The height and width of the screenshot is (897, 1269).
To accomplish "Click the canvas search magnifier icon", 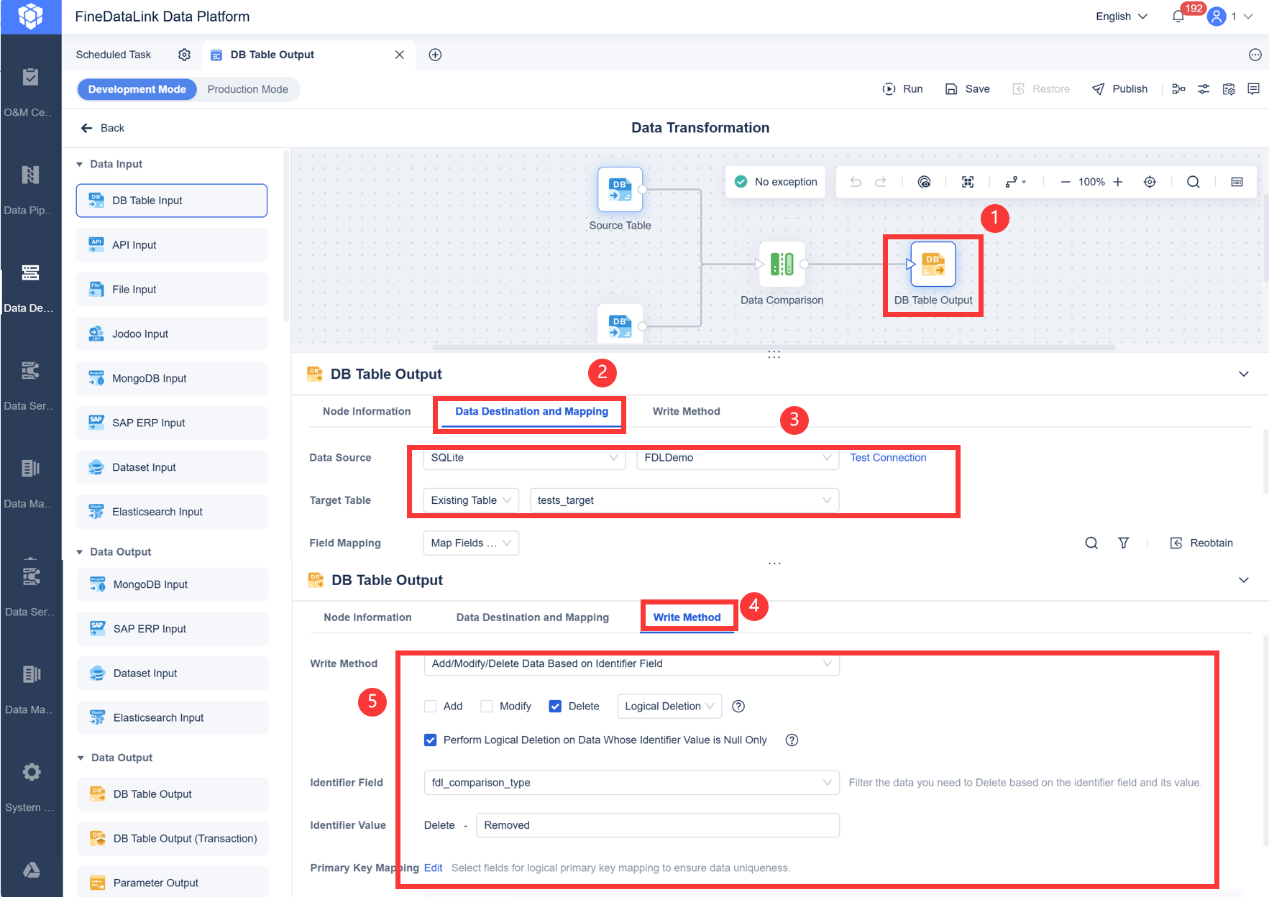I will [1193, 182].
